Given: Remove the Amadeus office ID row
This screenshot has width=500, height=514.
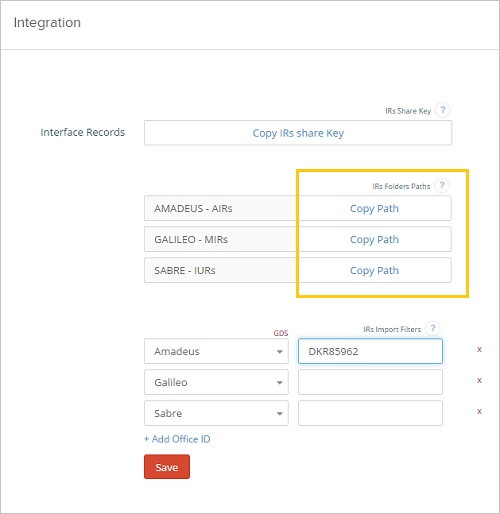Looking at the screenshot, I should pyautogui.click(x=479, y=350).
